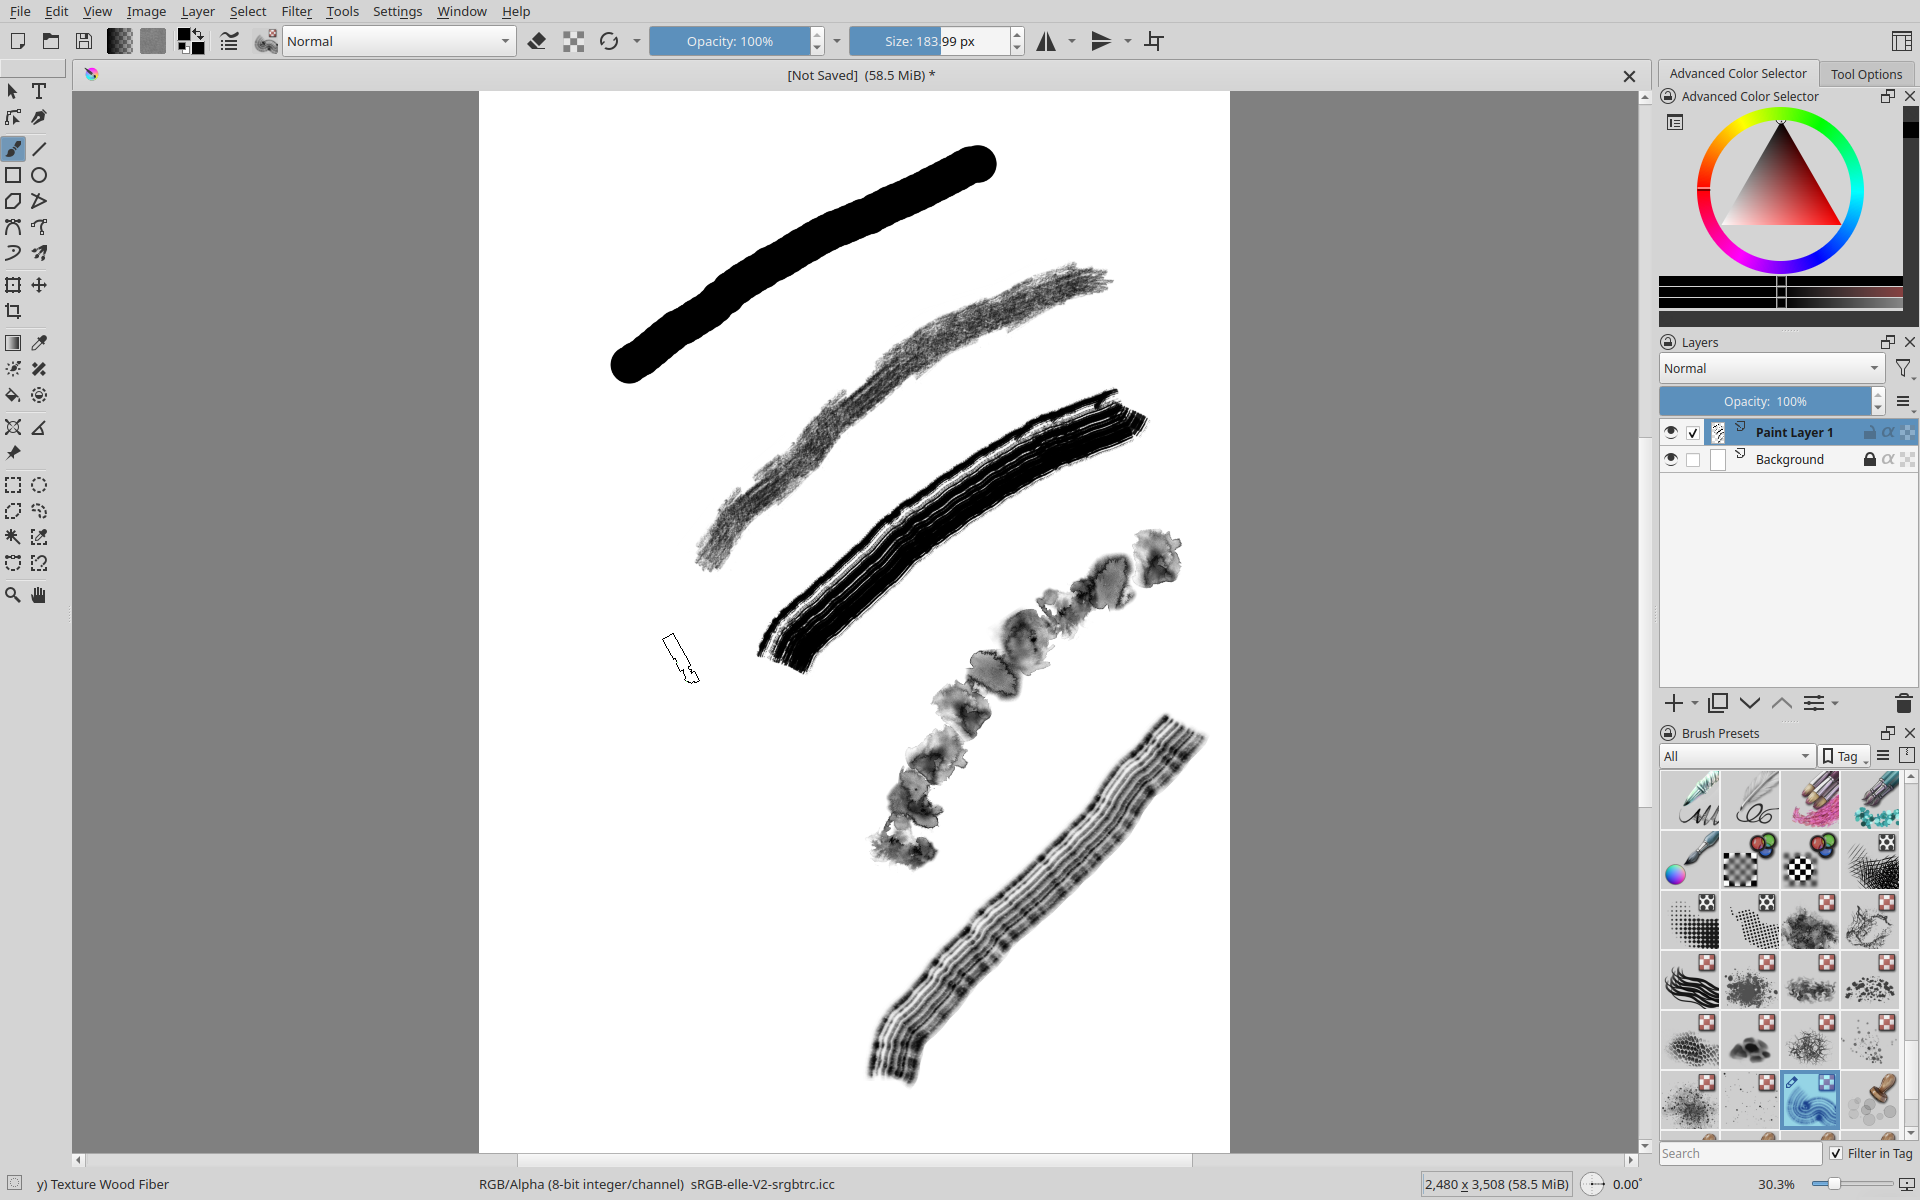This screenshot has width=1920, height=1200.
Task: Expand brush presets All tag dropdown
Action: pos(1737,756)
